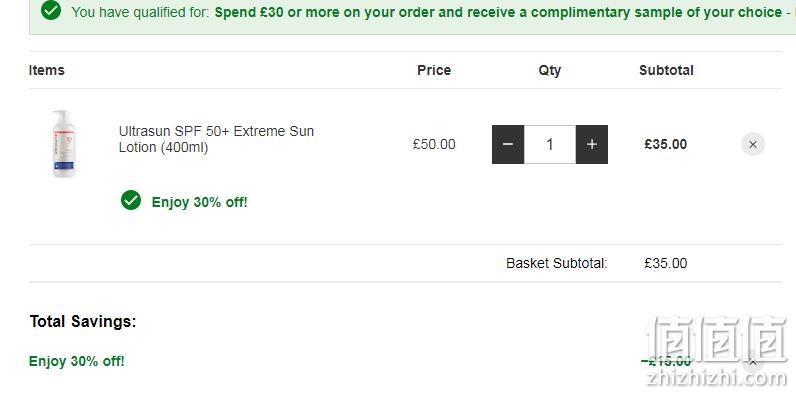Click the £50.00 item price
796x395 pixels.
(434, 145)
